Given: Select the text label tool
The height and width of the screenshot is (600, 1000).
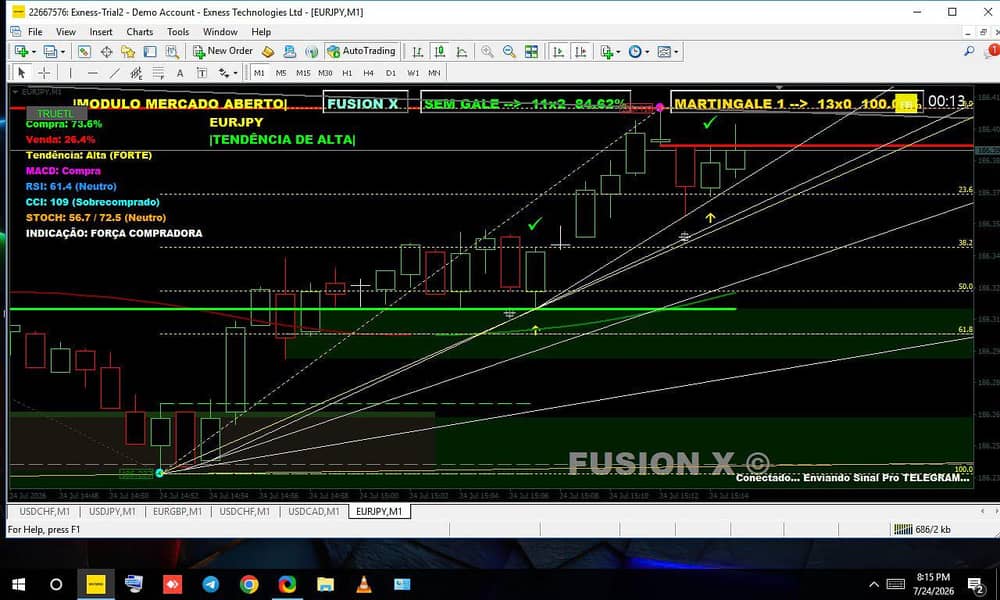Looking at the screenshot, I should coord(202,73).
